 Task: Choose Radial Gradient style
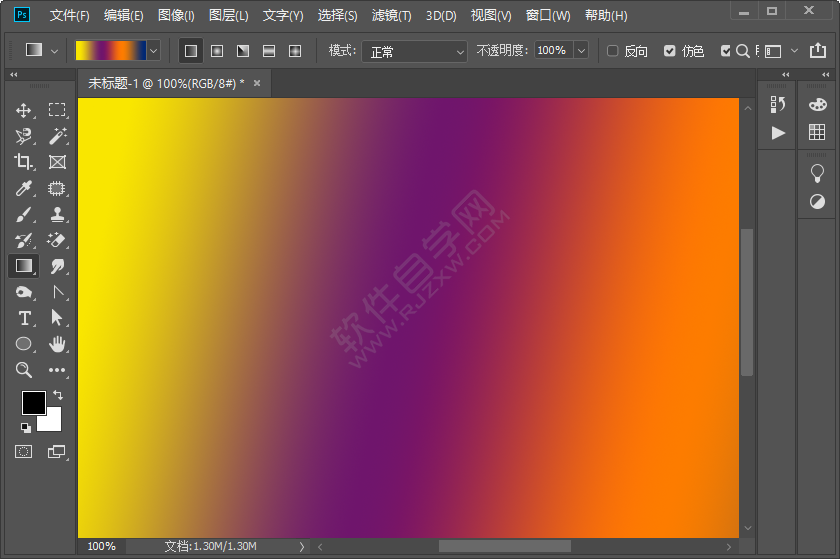click(217, 51)
